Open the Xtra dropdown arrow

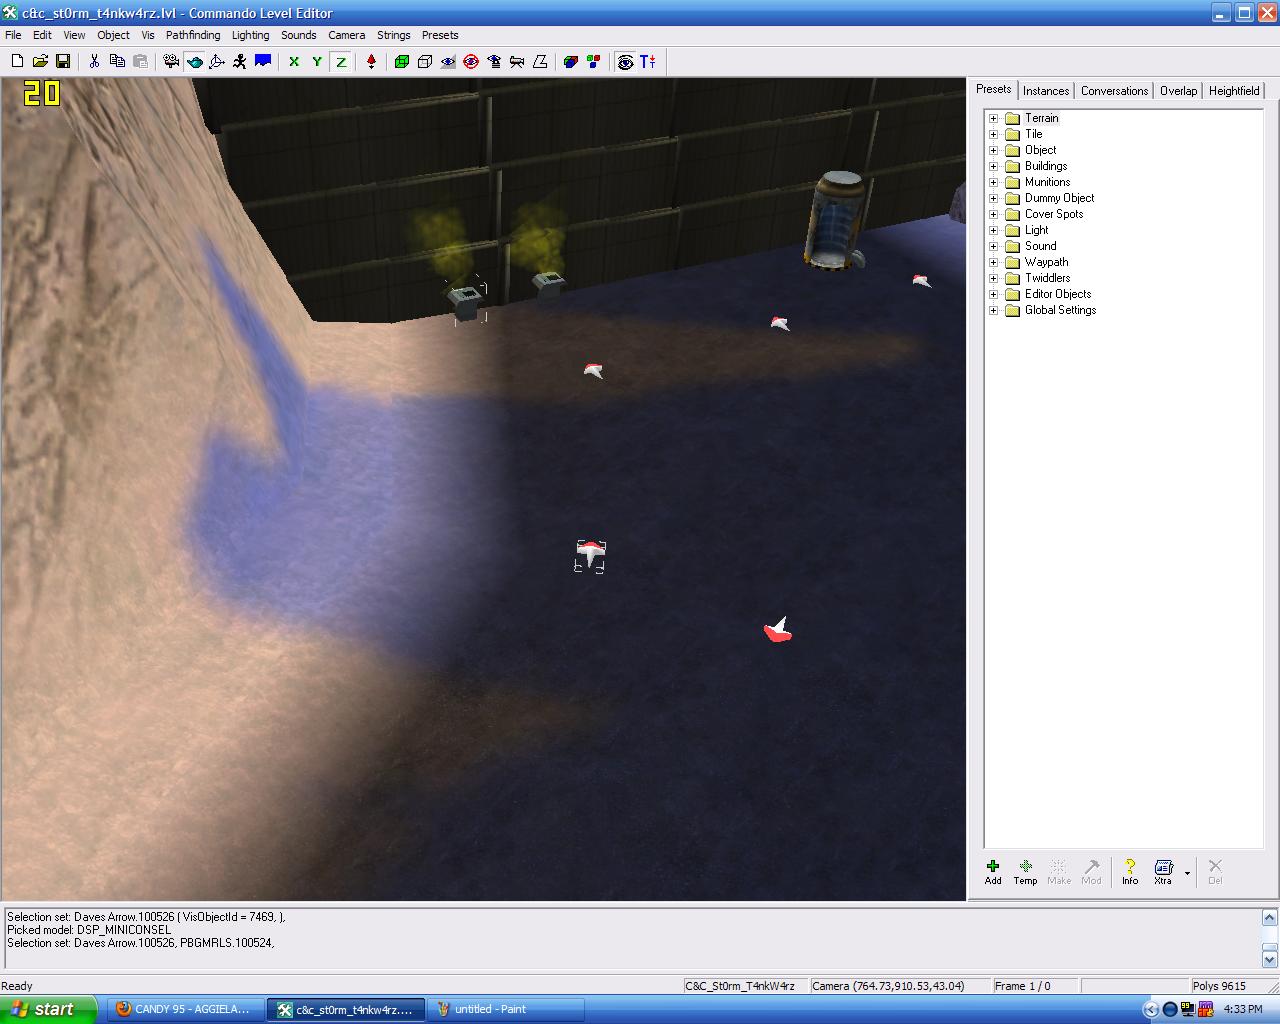(x=1187, y=873)
